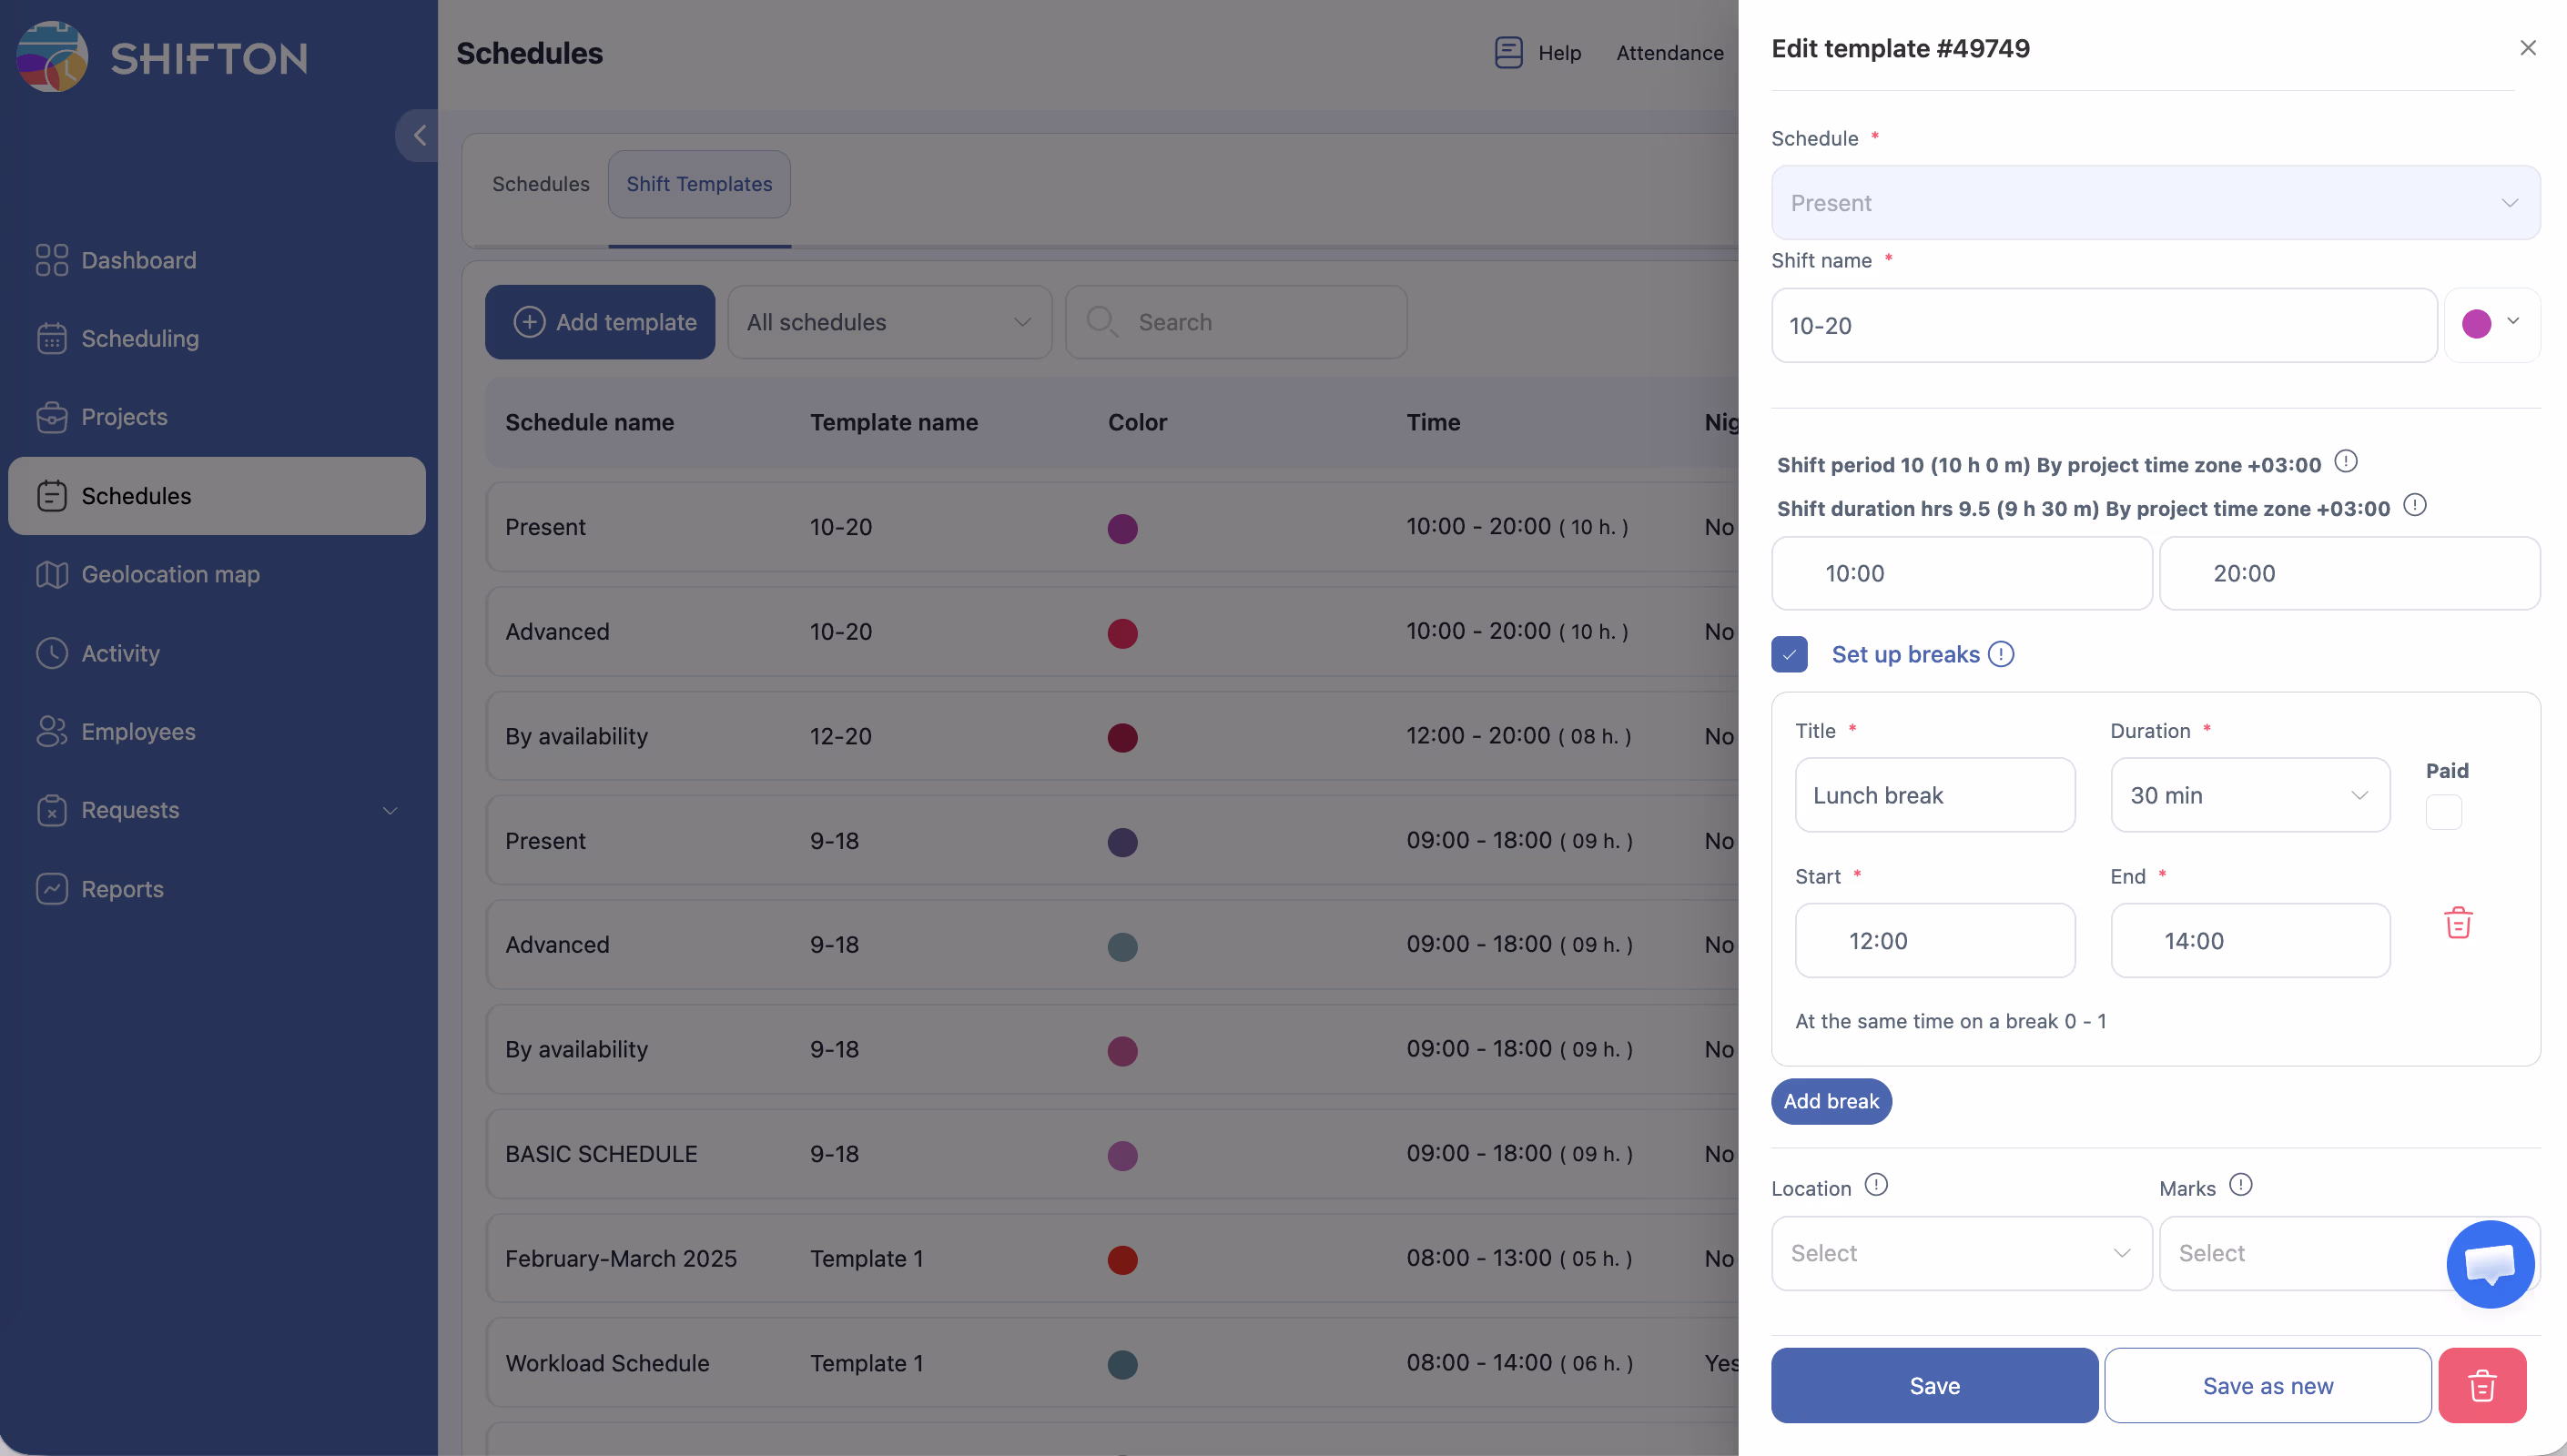Click the Marks info icon
2567x1456 pixels.
tap(2241, 1185)
